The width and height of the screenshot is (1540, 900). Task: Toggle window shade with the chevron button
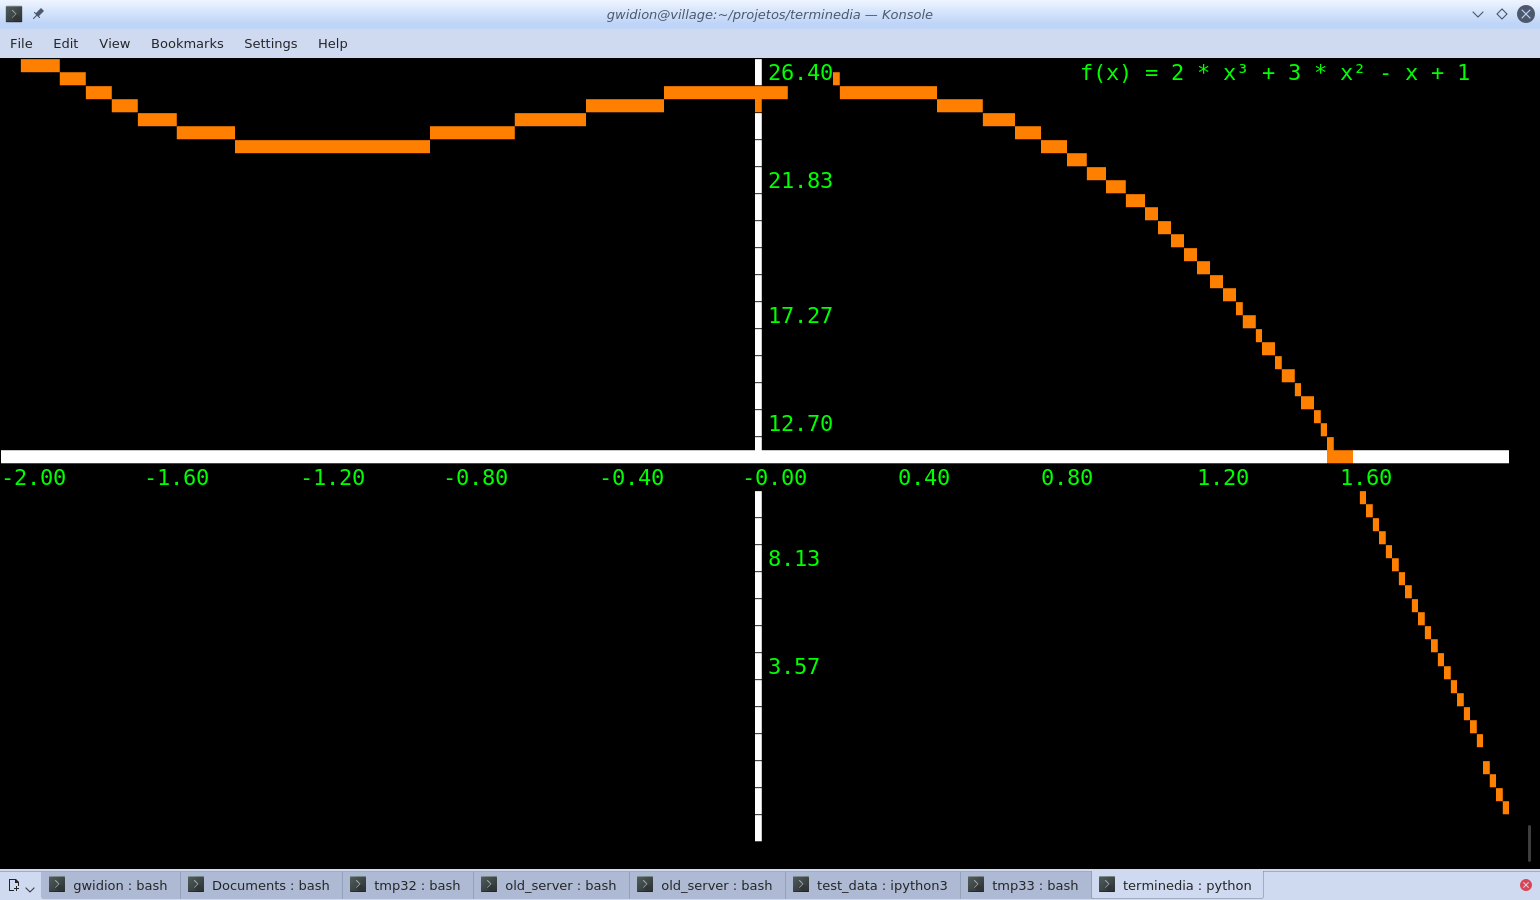(x=1478, y=14)
